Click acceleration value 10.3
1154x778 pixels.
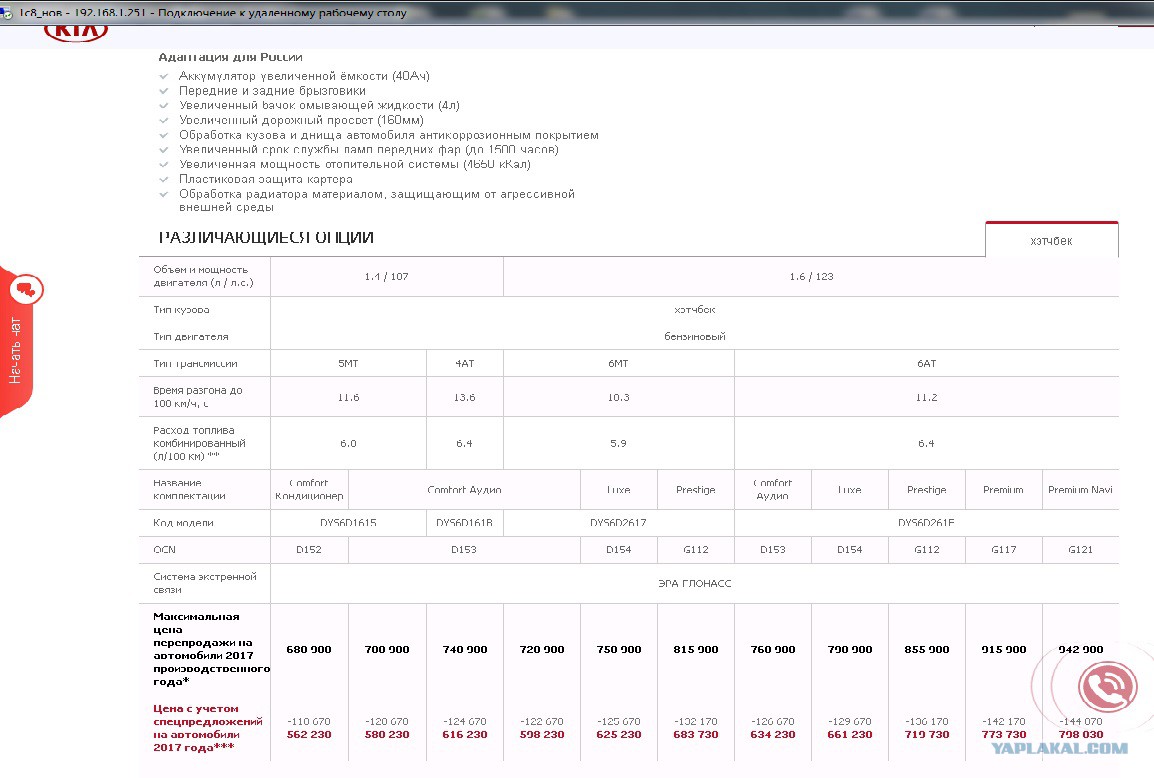coord(618,397)
